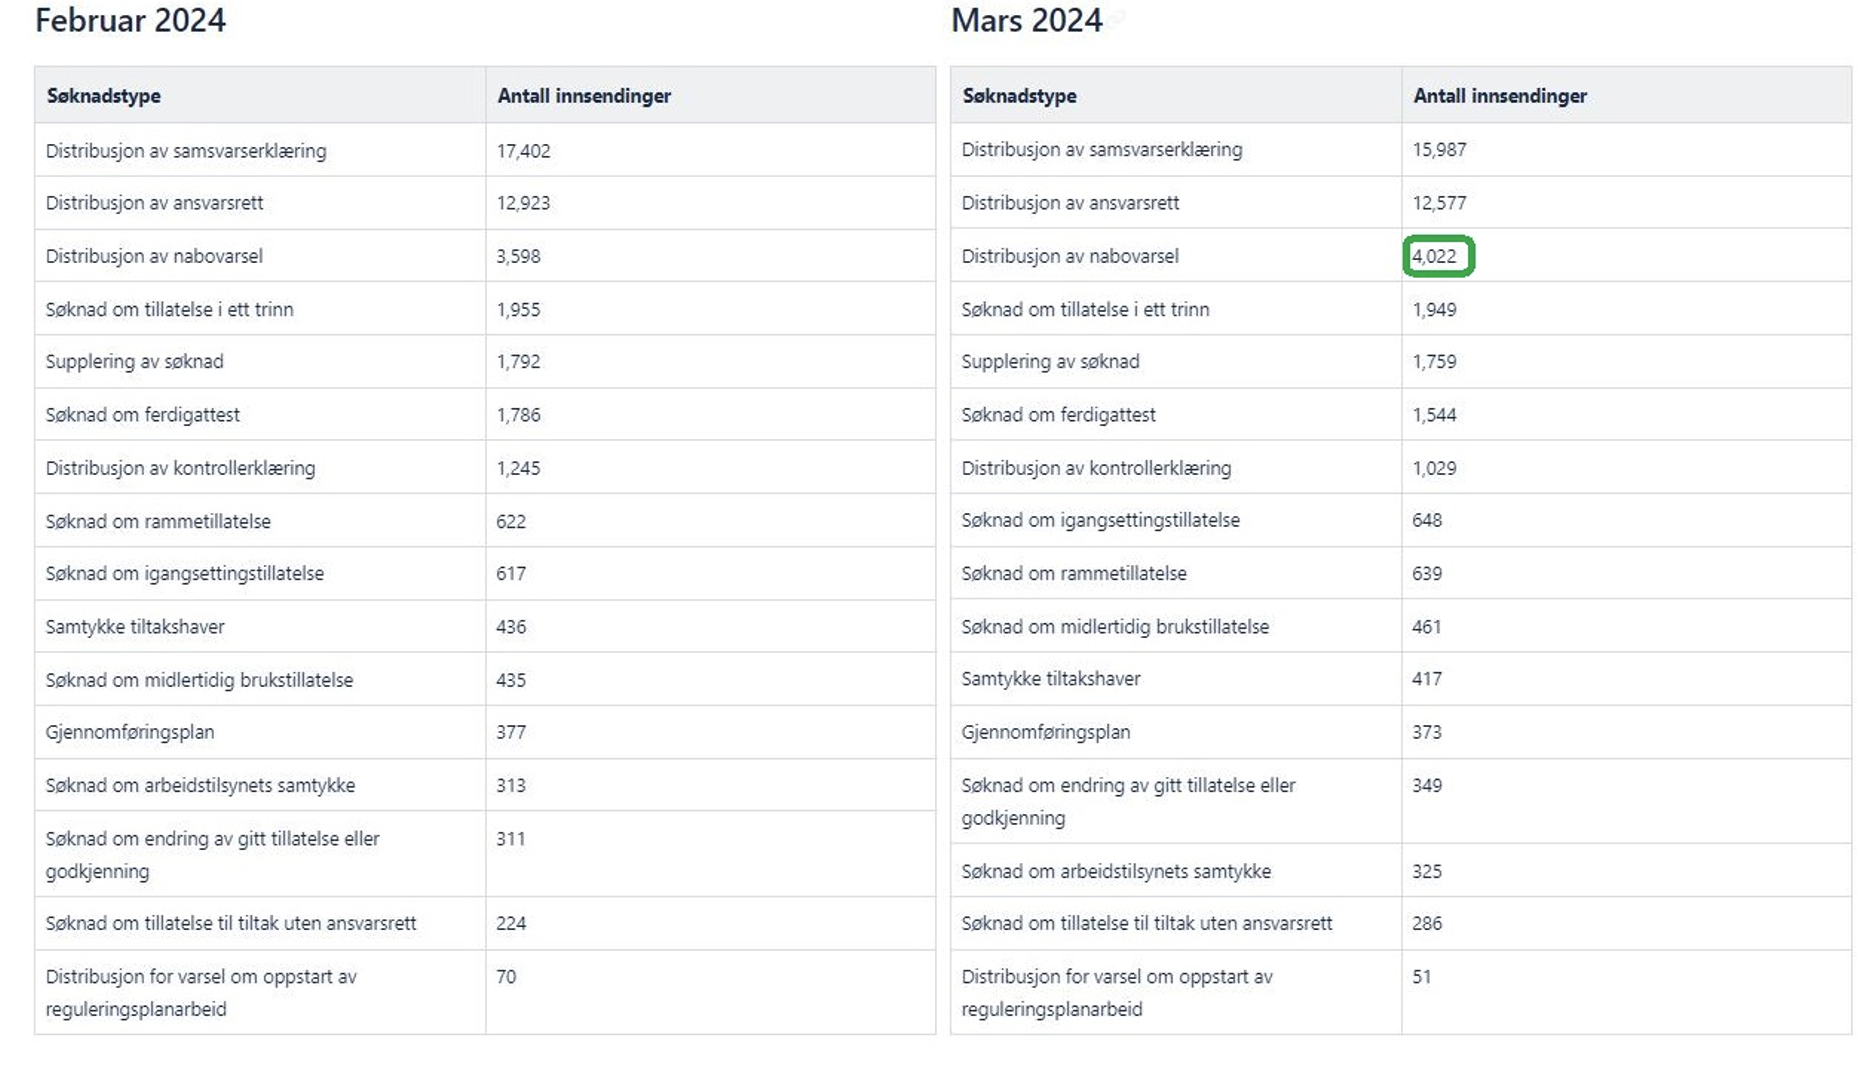This screenshot has height=1068, width=1861.
Task: Click the value 1,759 in Mars
Action: click(1434, 362)
